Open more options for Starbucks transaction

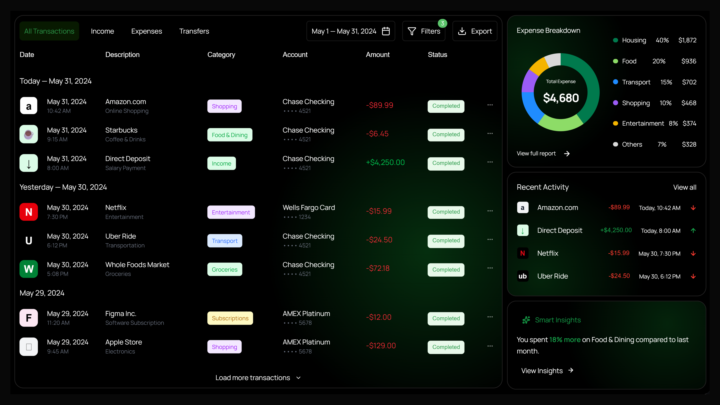pyautogui.click(x=490, y=134)
